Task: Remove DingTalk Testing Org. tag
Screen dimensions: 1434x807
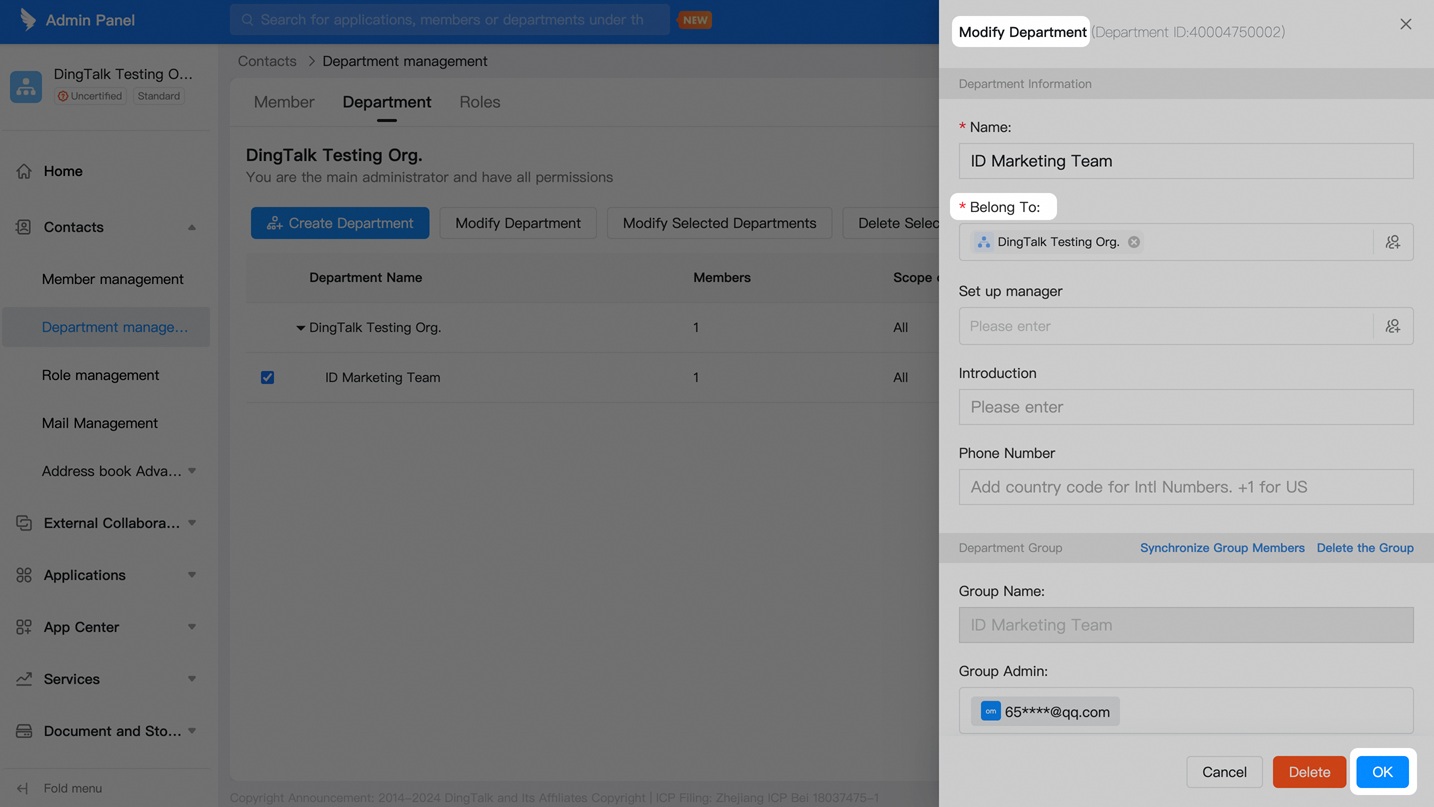Action: click(1134, 242)
